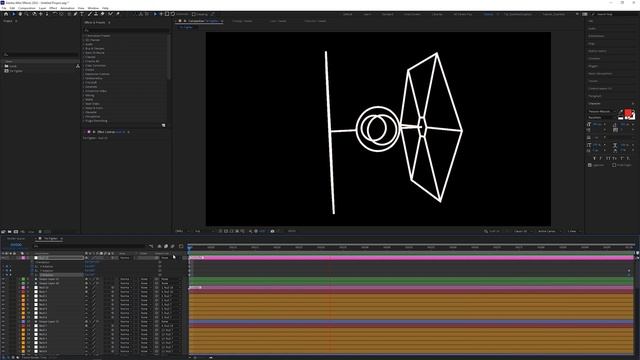Click the pink label color of top layer
Viewport: 640px width, 360px height.
tap(23, 258)
